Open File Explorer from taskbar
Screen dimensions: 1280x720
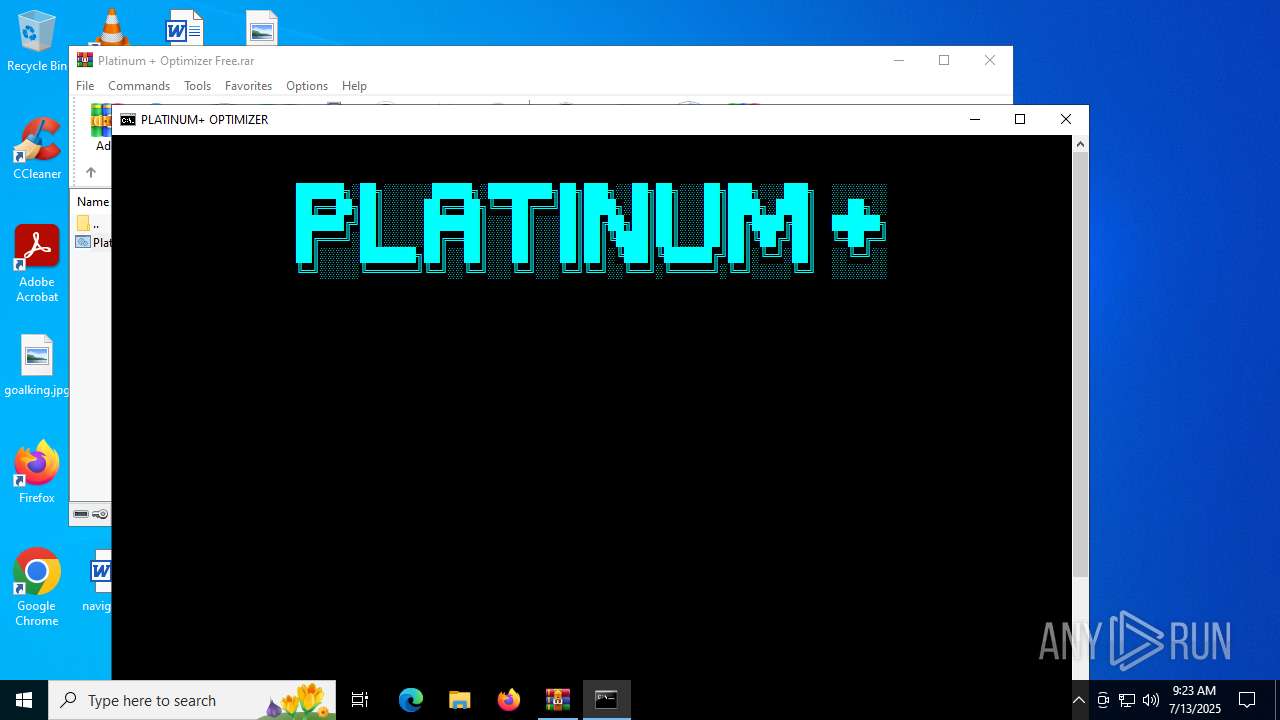click(x=460, y=700)
